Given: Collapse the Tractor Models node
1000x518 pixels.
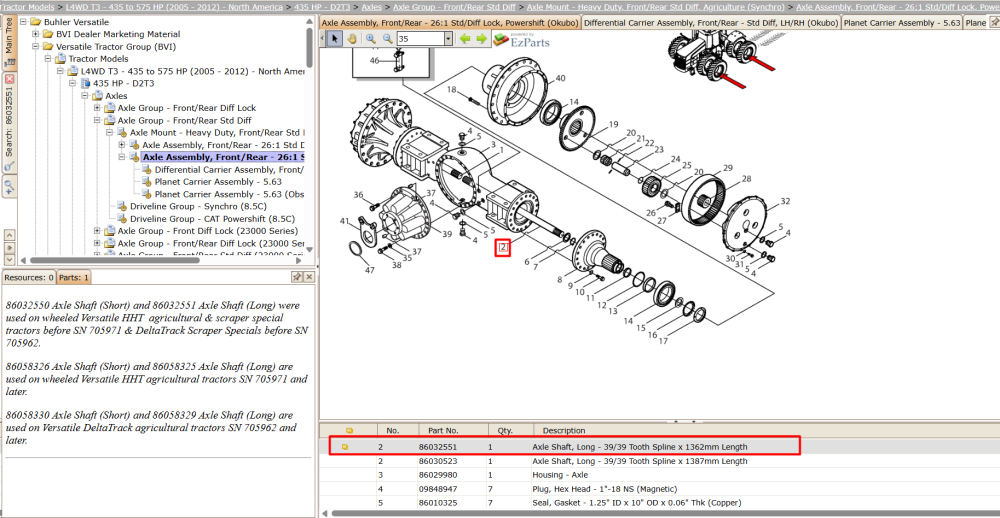Looking at the screenshot, I should click(47, 59).
